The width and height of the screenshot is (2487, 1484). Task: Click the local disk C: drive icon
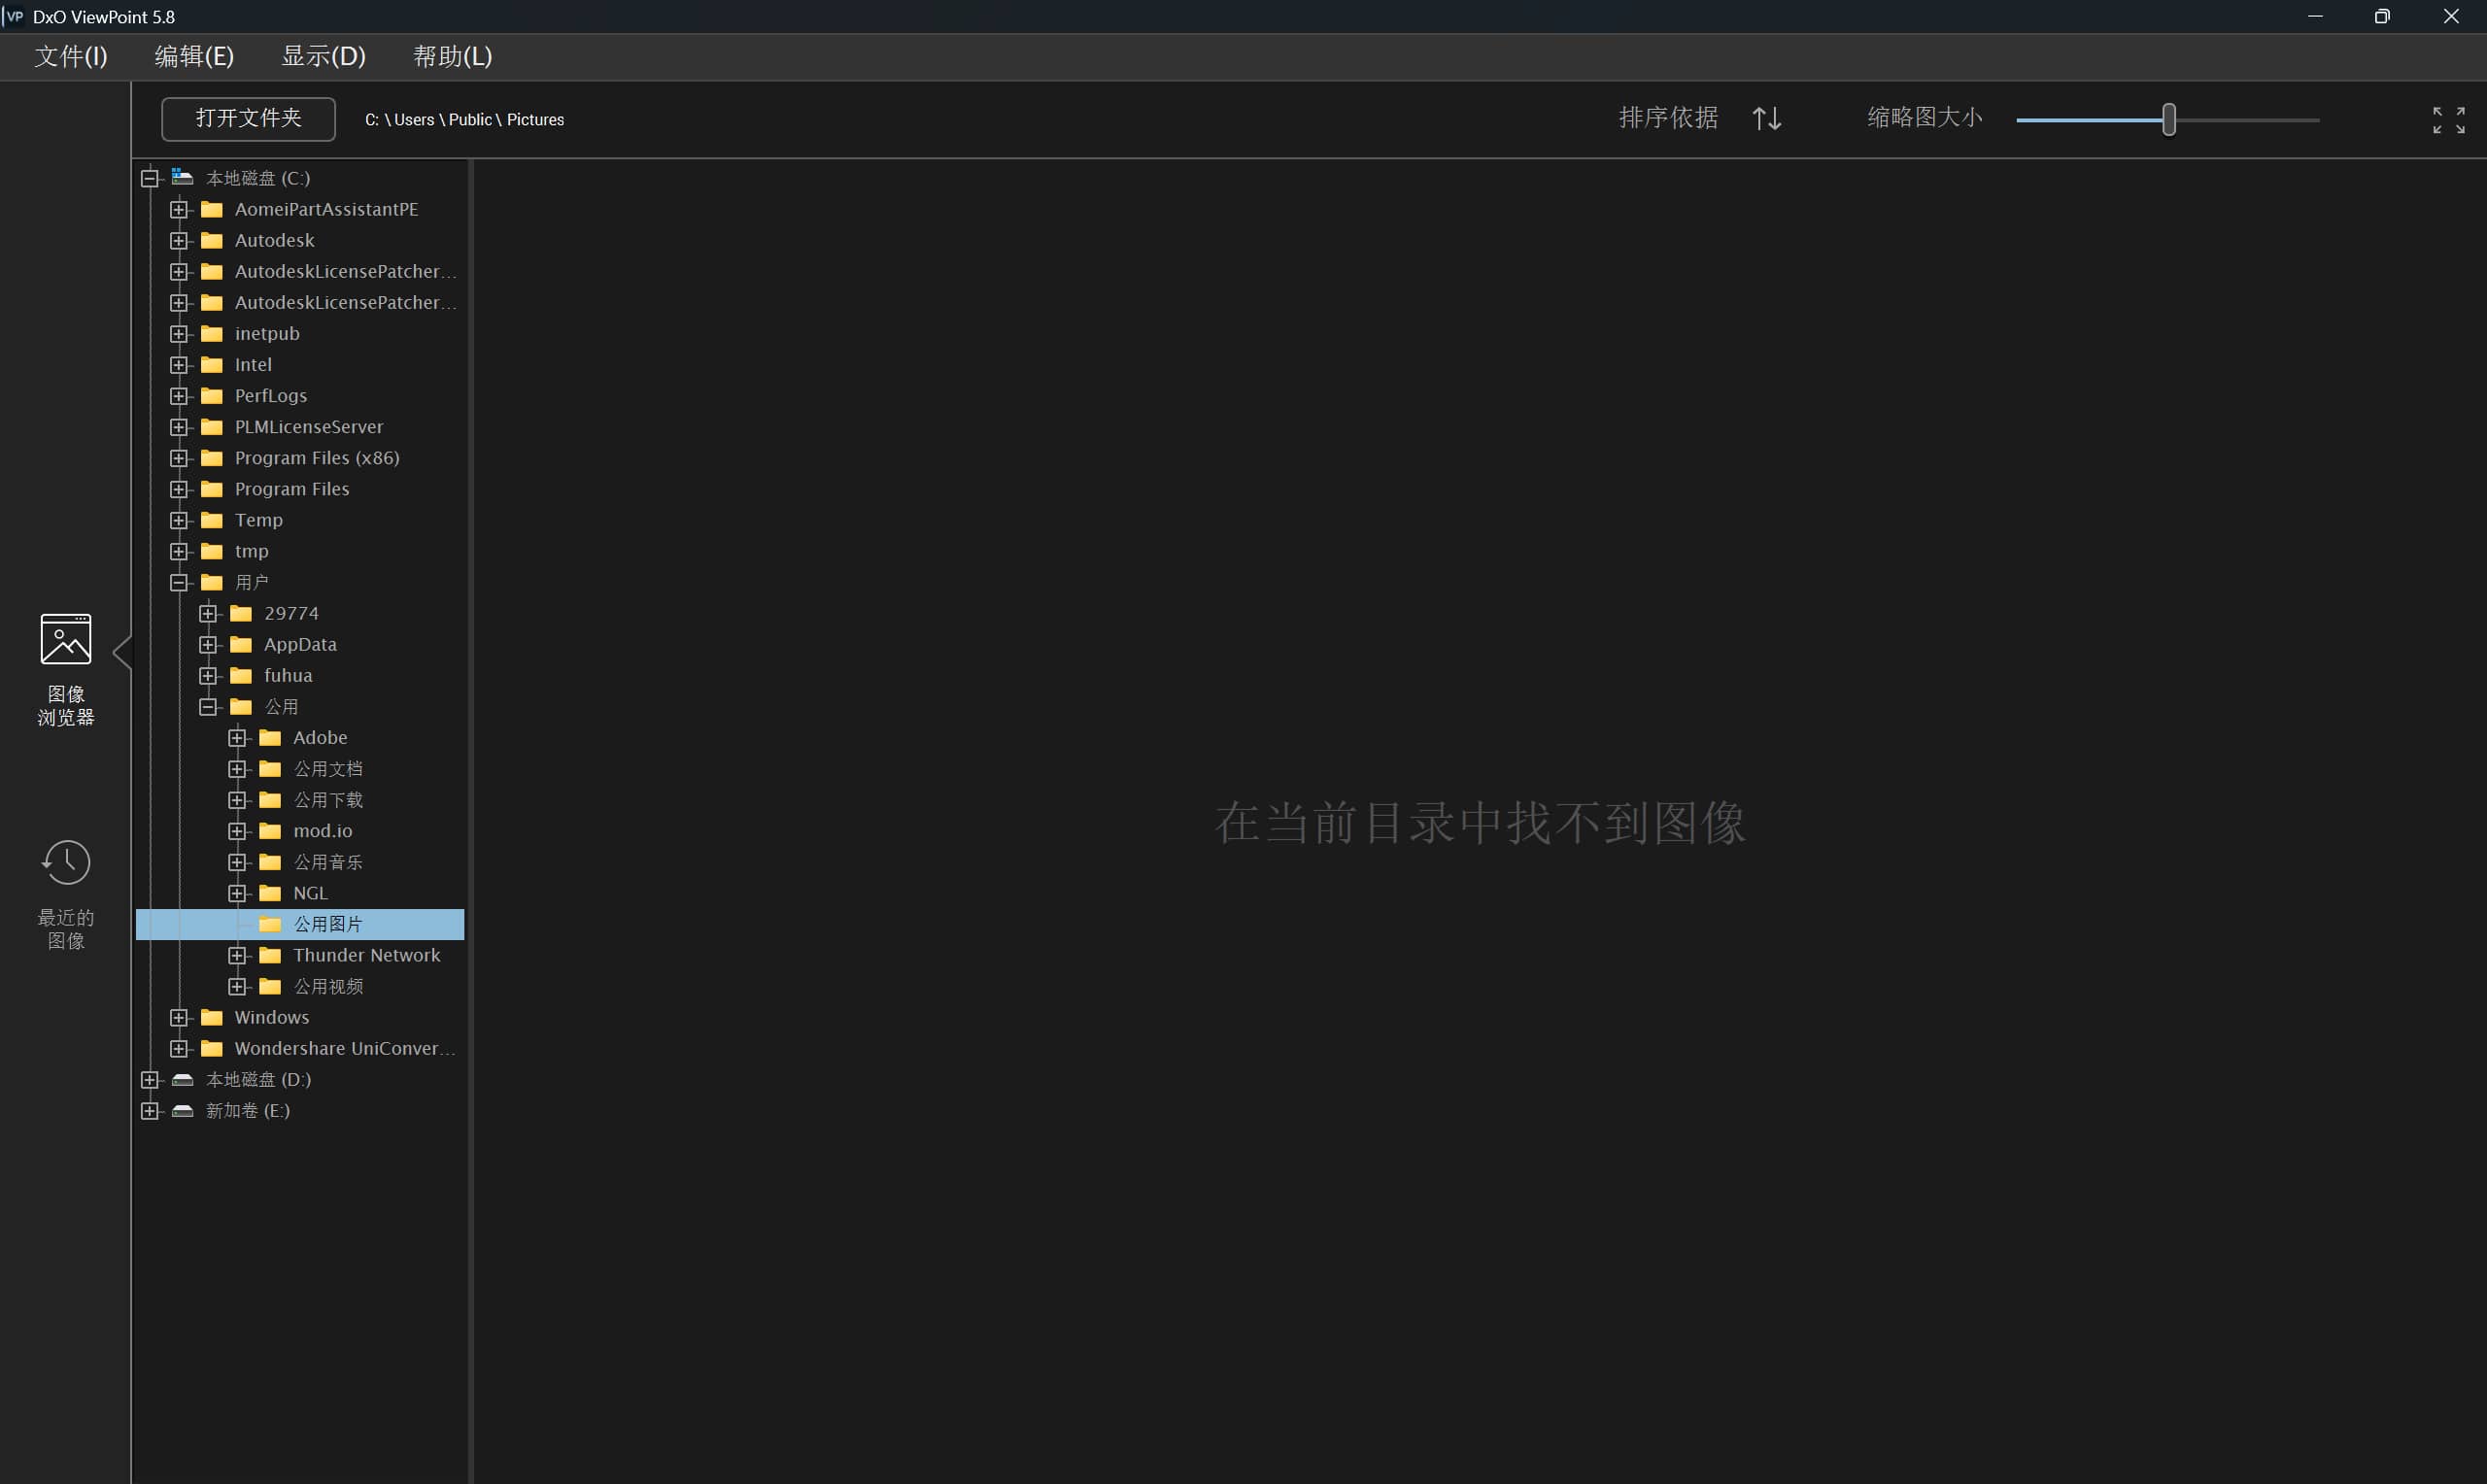coord(182,178)
